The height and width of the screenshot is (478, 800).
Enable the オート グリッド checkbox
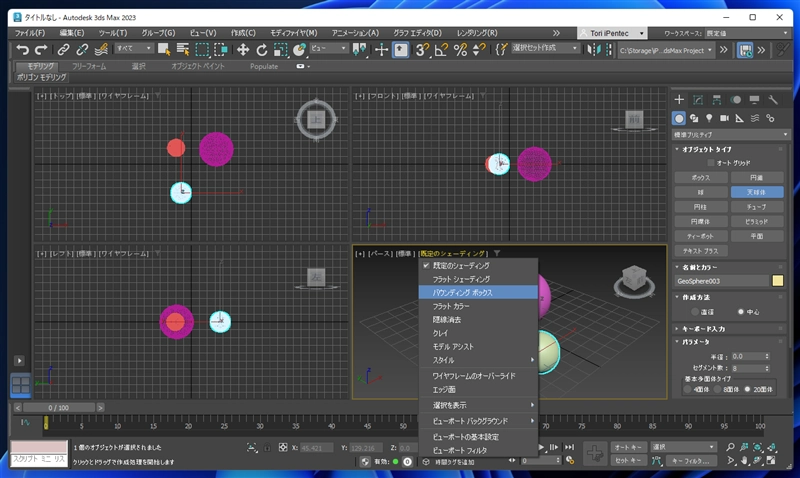pos(711,163)
